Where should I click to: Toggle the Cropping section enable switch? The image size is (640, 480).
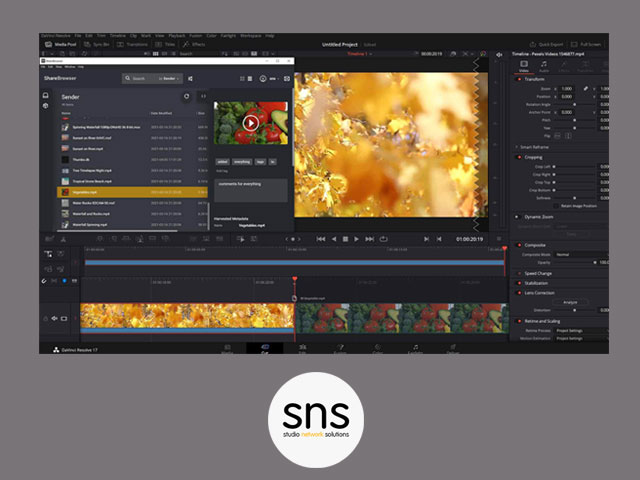pos(519,157)
